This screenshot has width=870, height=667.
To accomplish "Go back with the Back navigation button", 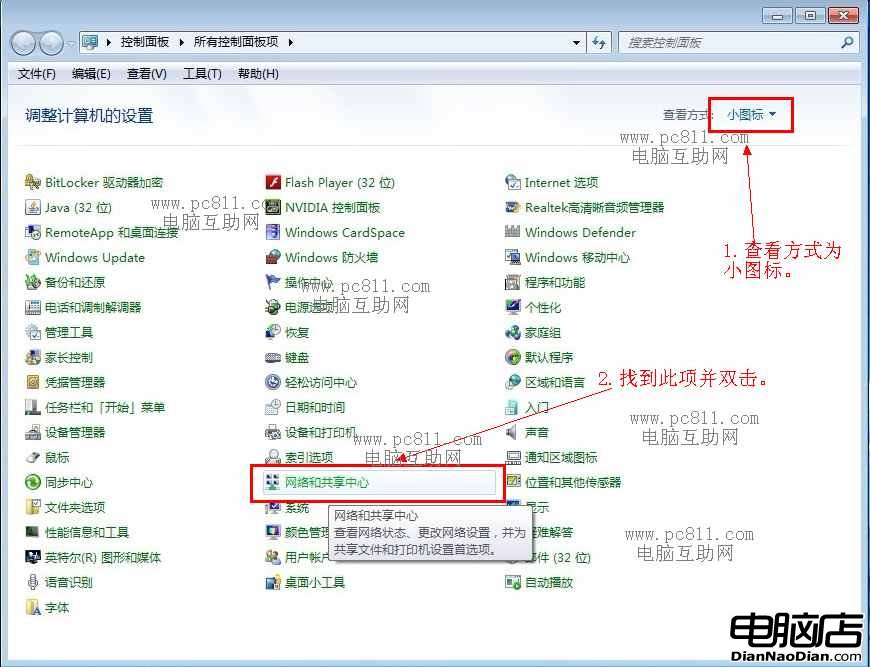I will 23,43.
